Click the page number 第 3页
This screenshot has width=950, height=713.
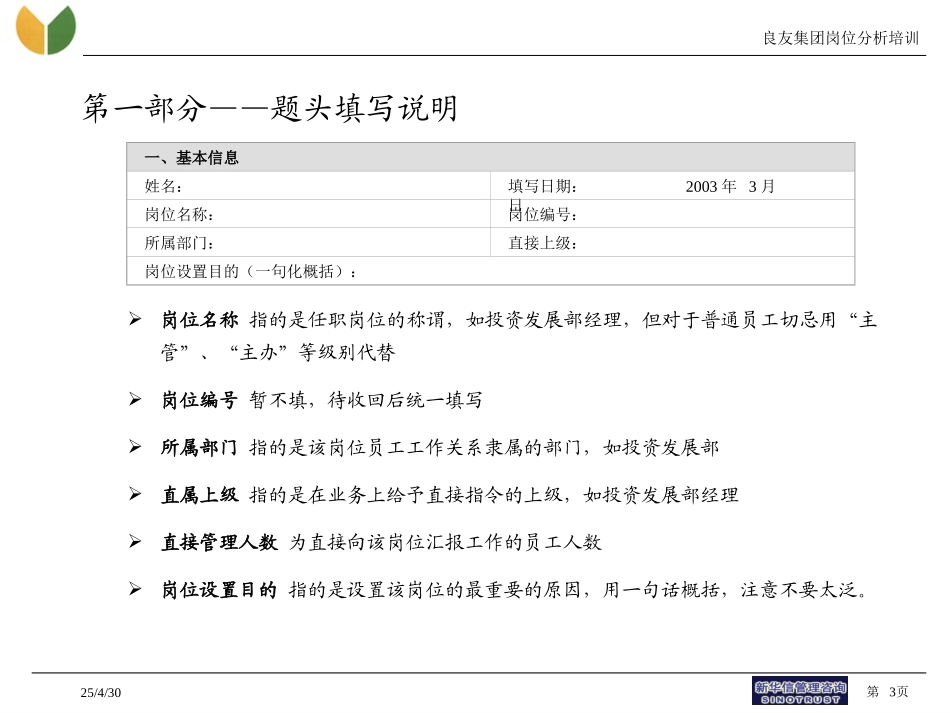[888, 691]
